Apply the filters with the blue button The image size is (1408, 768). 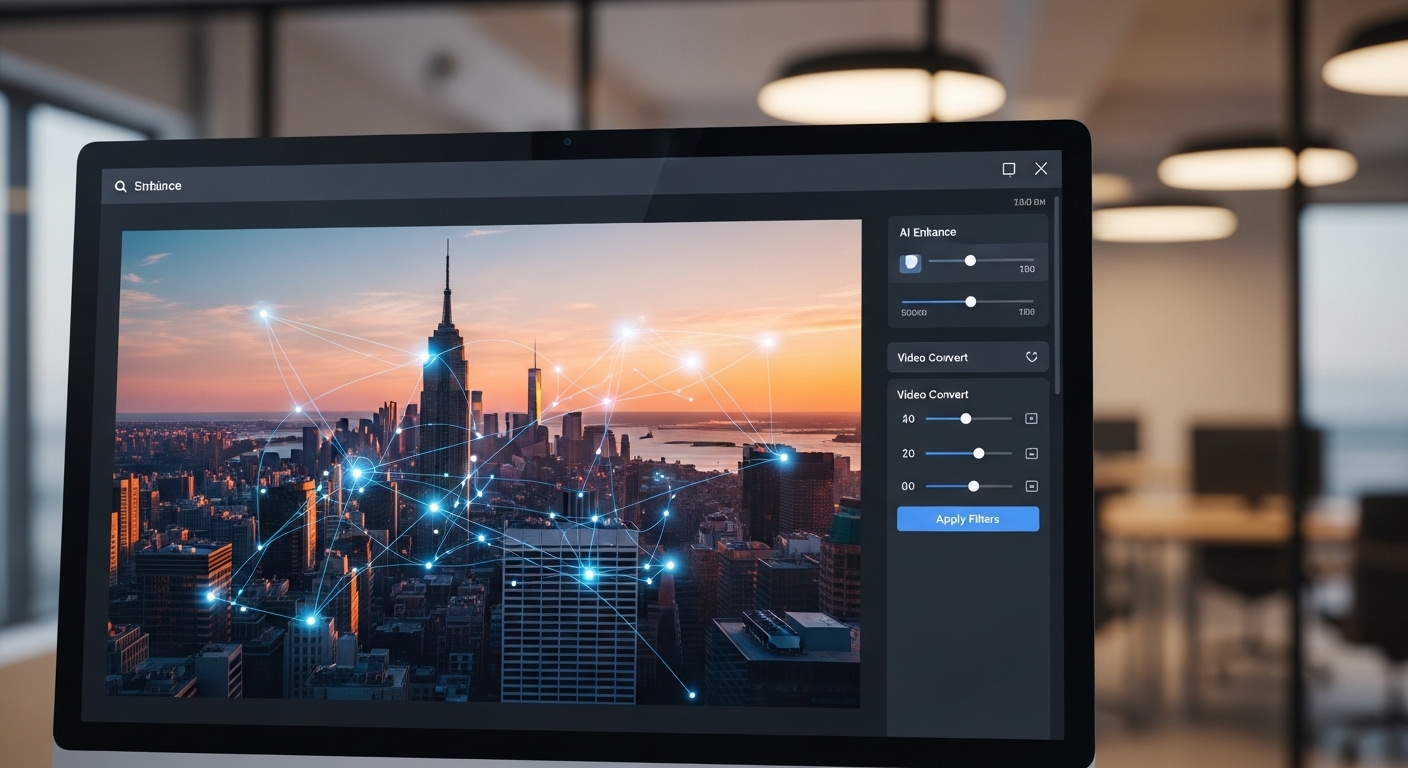967,519
